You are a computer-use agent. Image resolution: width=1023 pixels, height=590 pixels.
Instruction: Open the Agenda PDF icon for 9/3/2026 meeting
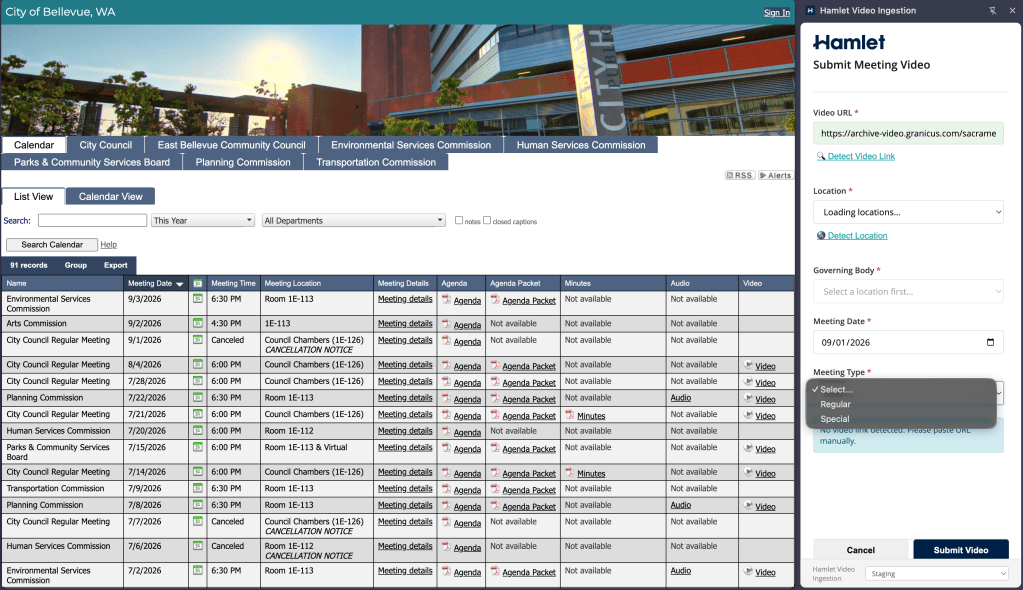(x=446, y=300)
